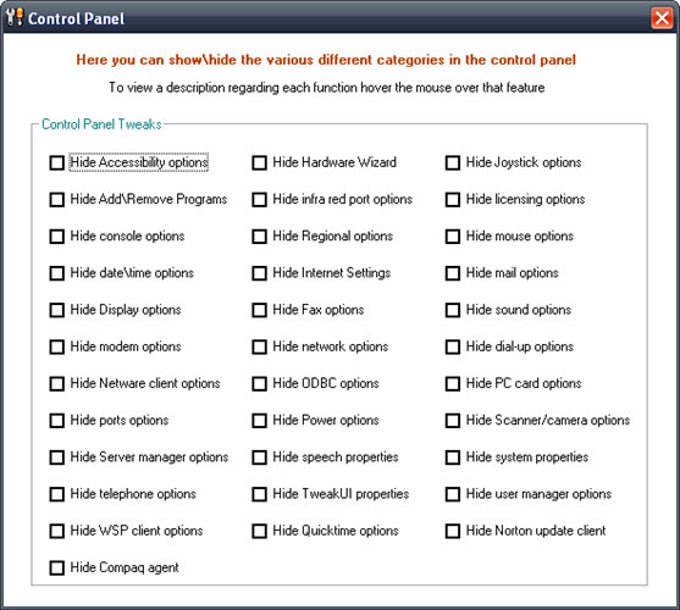
Task: Check Hide Scanner/camera options
Action: [x=453, y=421]
